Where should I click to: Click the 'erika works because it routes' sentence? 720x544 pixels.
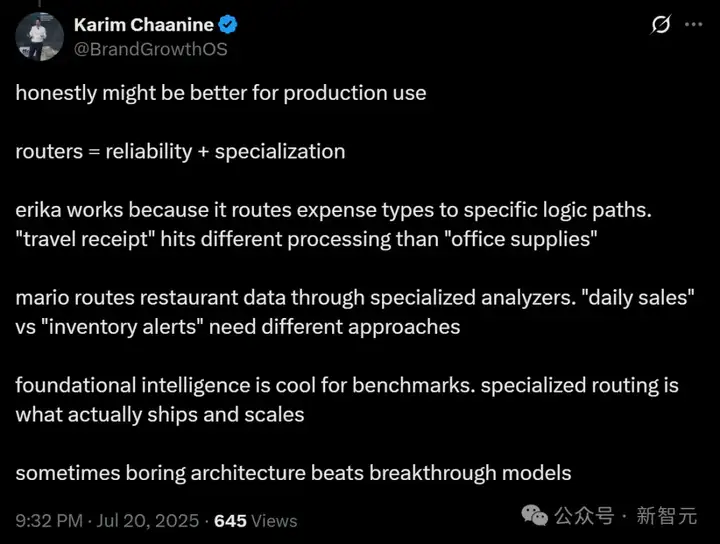pyautogui.click(x=333, y=210)
